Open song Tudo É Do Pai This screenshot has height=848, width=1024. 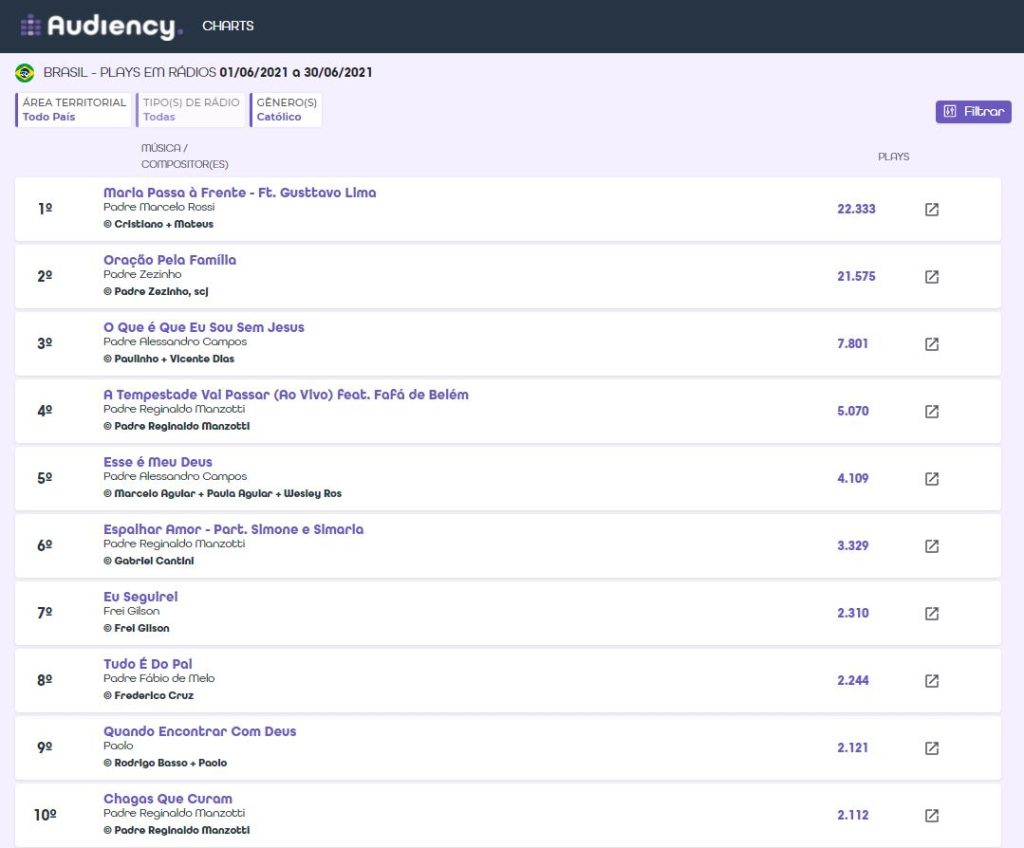click(x=148, y=663)
